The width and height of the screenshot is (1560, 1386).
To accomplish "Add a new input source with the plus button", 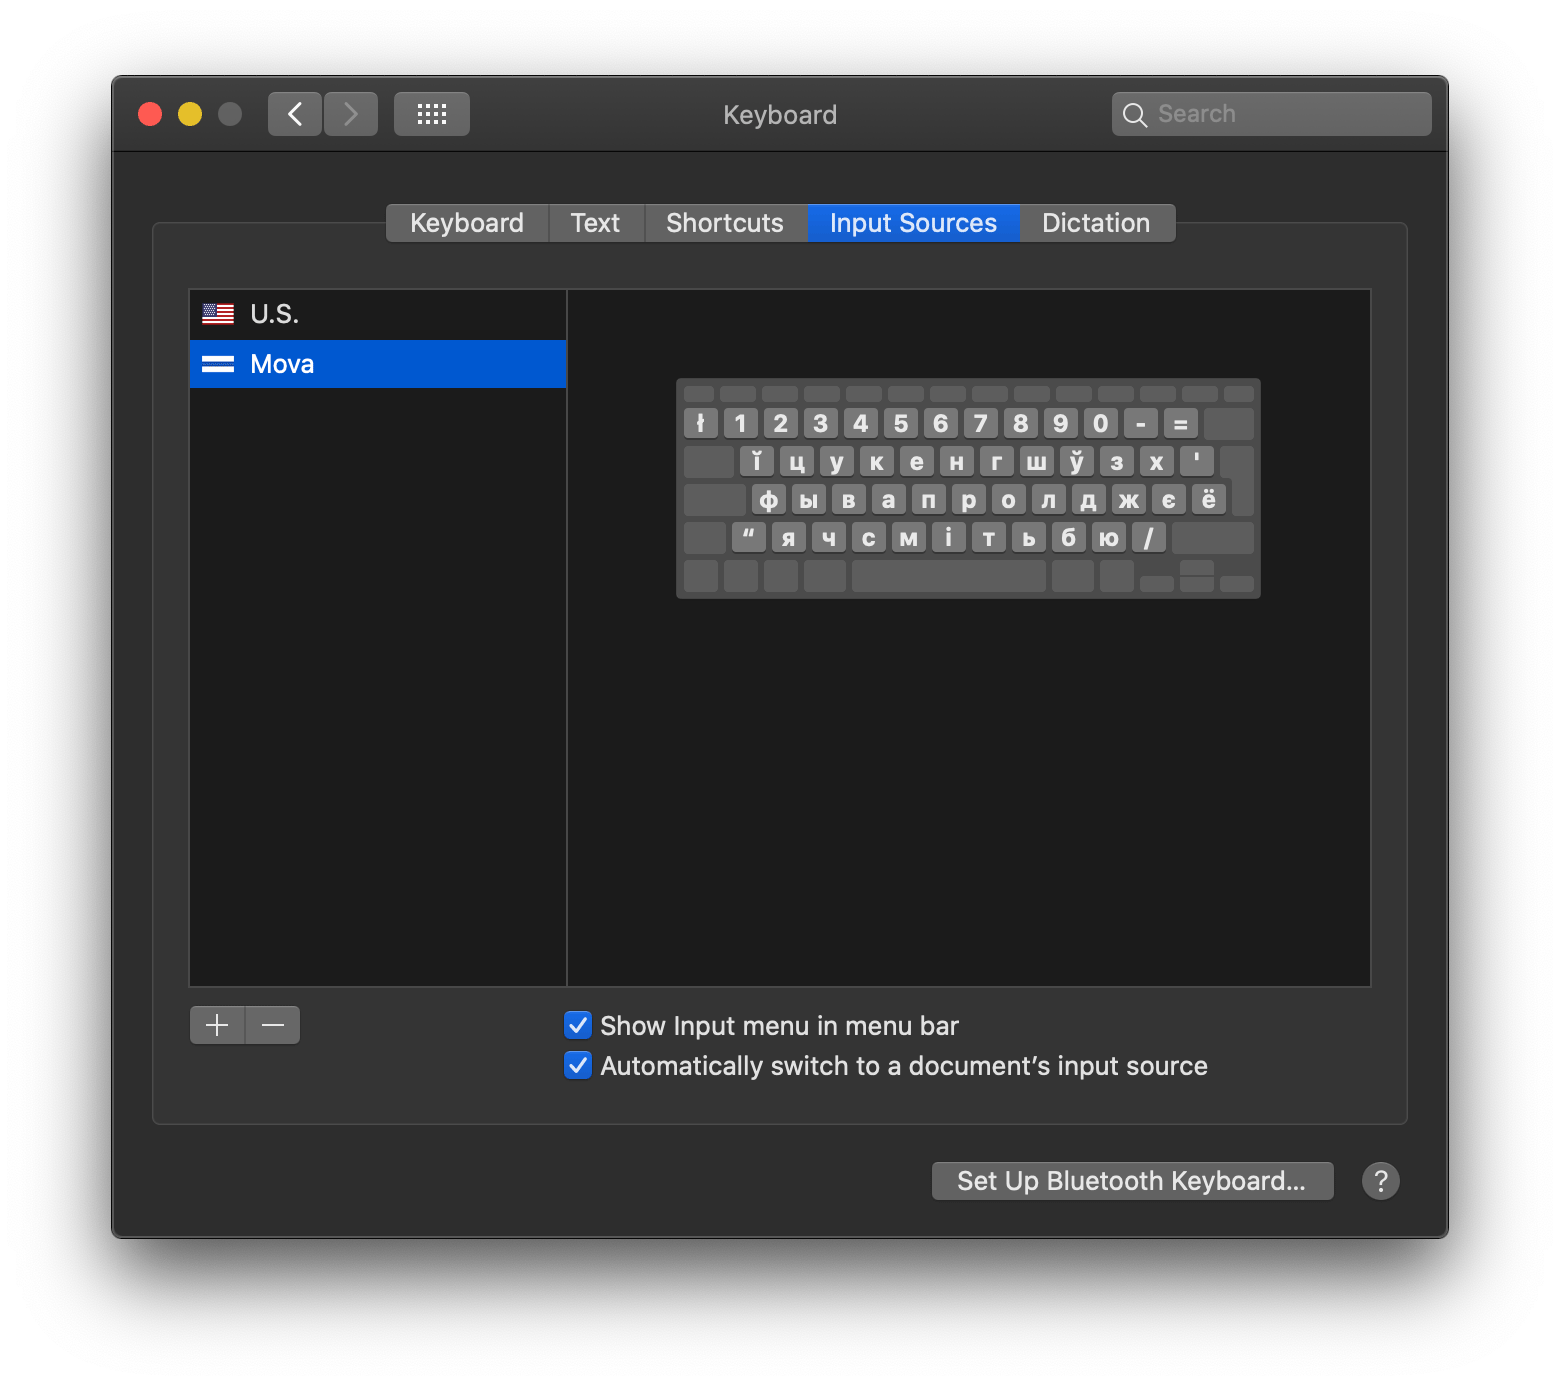I will (x=217, y=1025).
